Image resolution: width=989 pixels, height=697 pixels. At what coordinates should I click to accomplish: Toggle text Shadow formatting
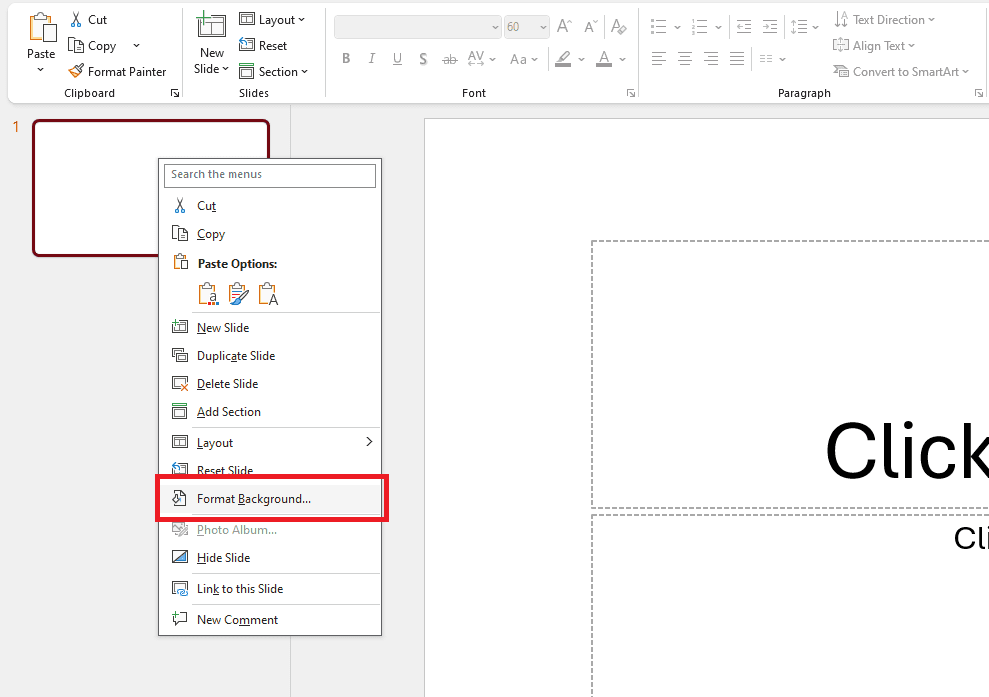pyautogui.click(x=423, y=59)
